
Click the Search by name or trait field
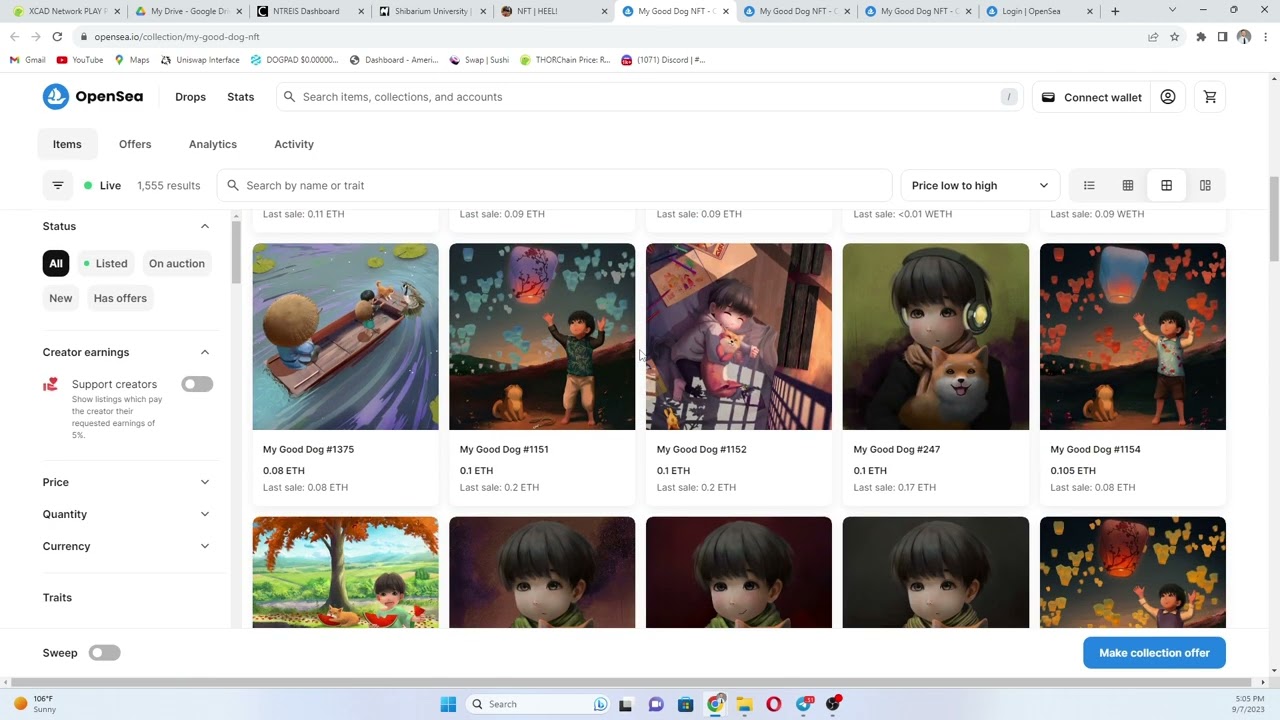click(x=554, y=185)
